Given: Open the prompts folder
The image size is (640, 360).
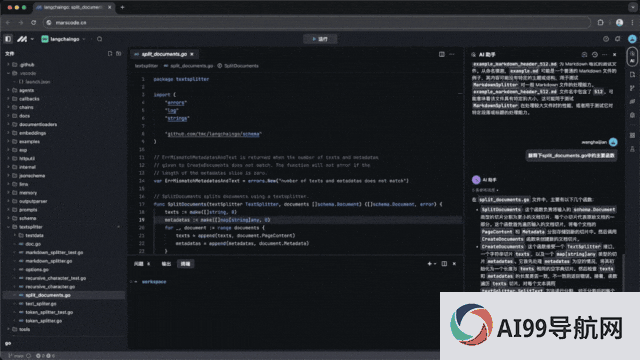Looking at the screenshot, I should point(28,210).
